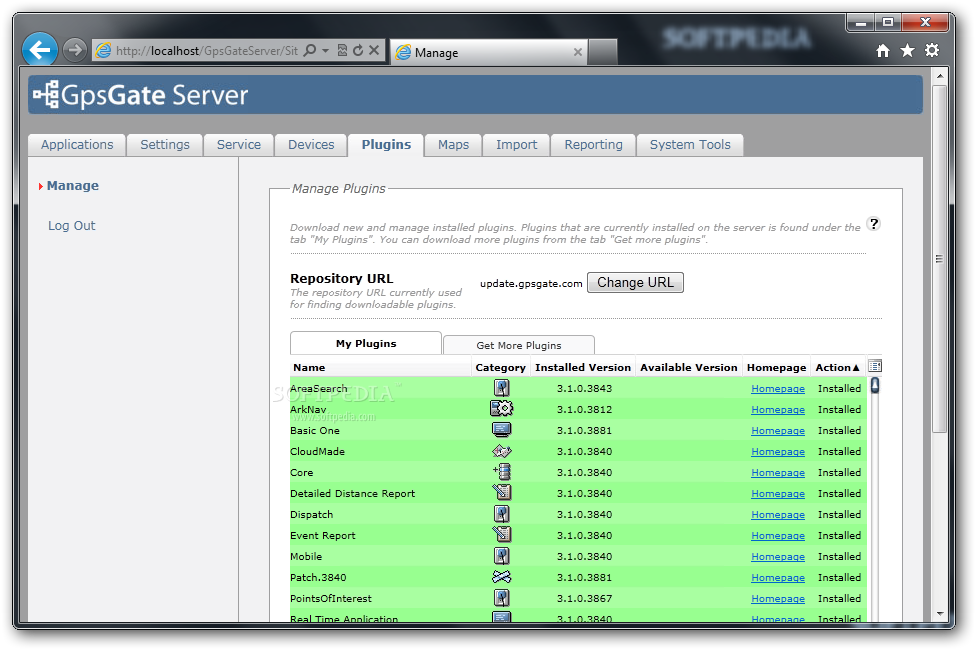Open the Settings tab
The width and height of the screenshot is (976, 650).
click(165, 144)
